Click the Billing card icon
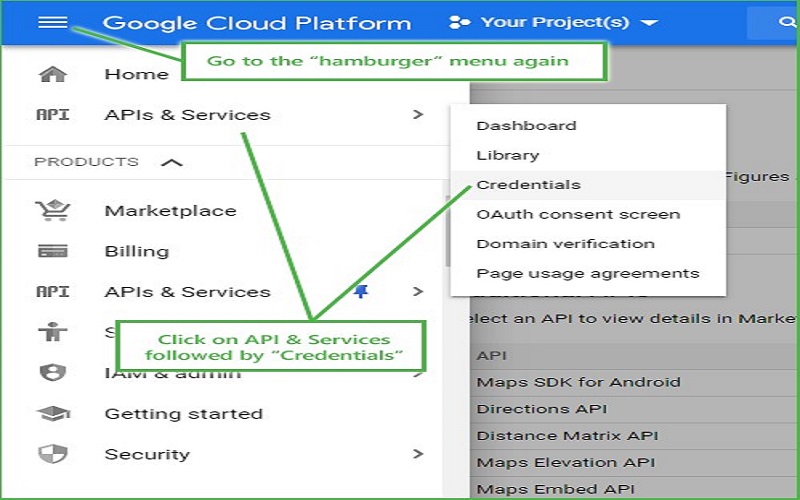Image resolution: width=800 pixels, height=500 pixels. [53, 251]
